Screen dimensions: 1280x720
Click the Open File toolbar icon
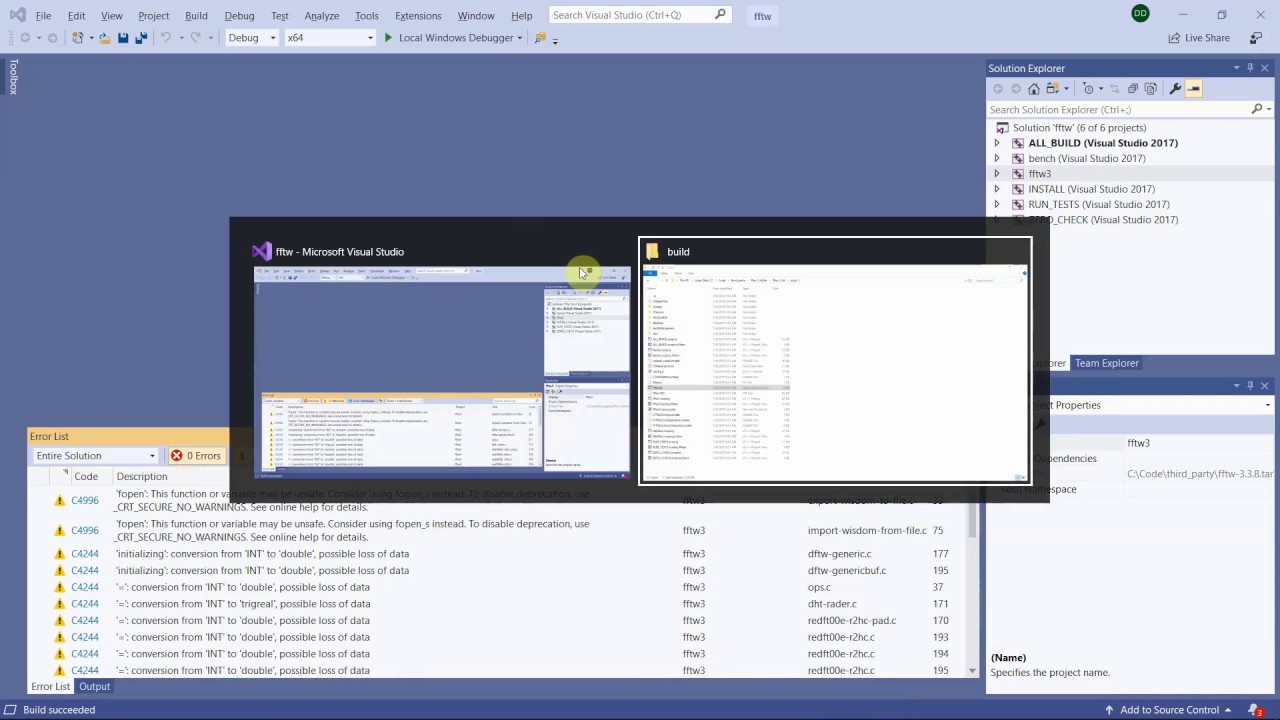click(x=103, y=38)
